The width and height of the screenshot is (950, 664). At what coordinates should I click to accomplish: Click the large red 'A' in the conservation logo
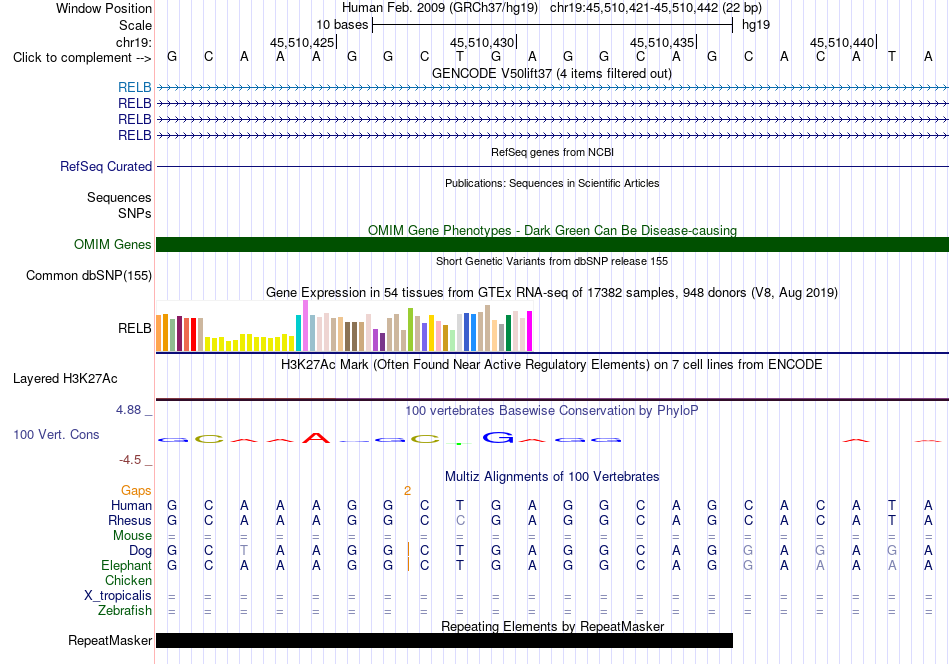[x=316, y=437]
